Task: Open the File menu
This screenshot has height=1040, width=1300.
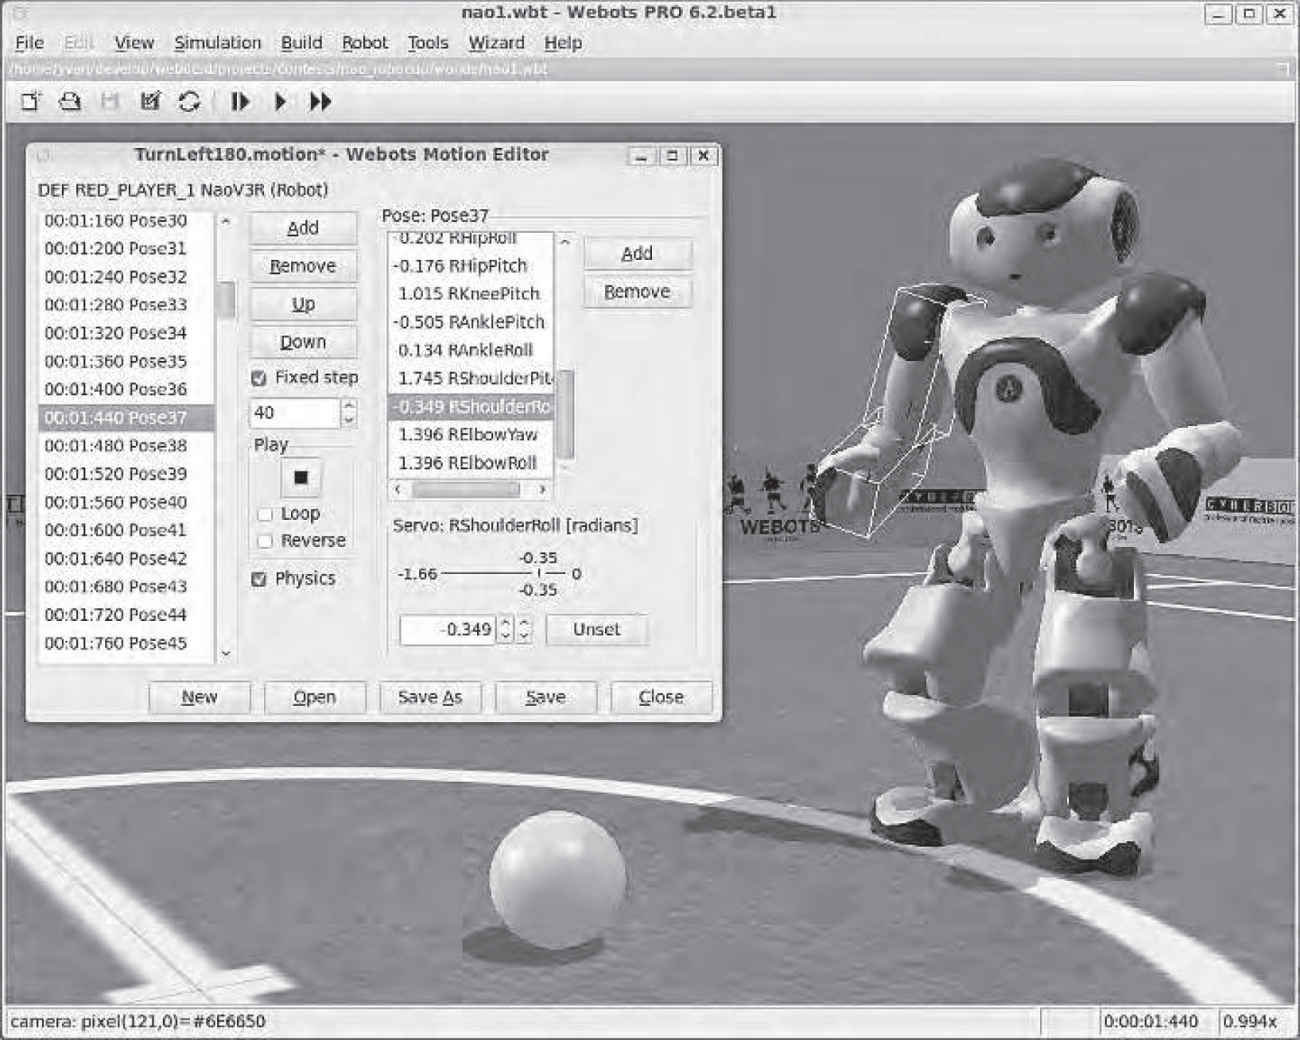Action: tap(29, 43)
